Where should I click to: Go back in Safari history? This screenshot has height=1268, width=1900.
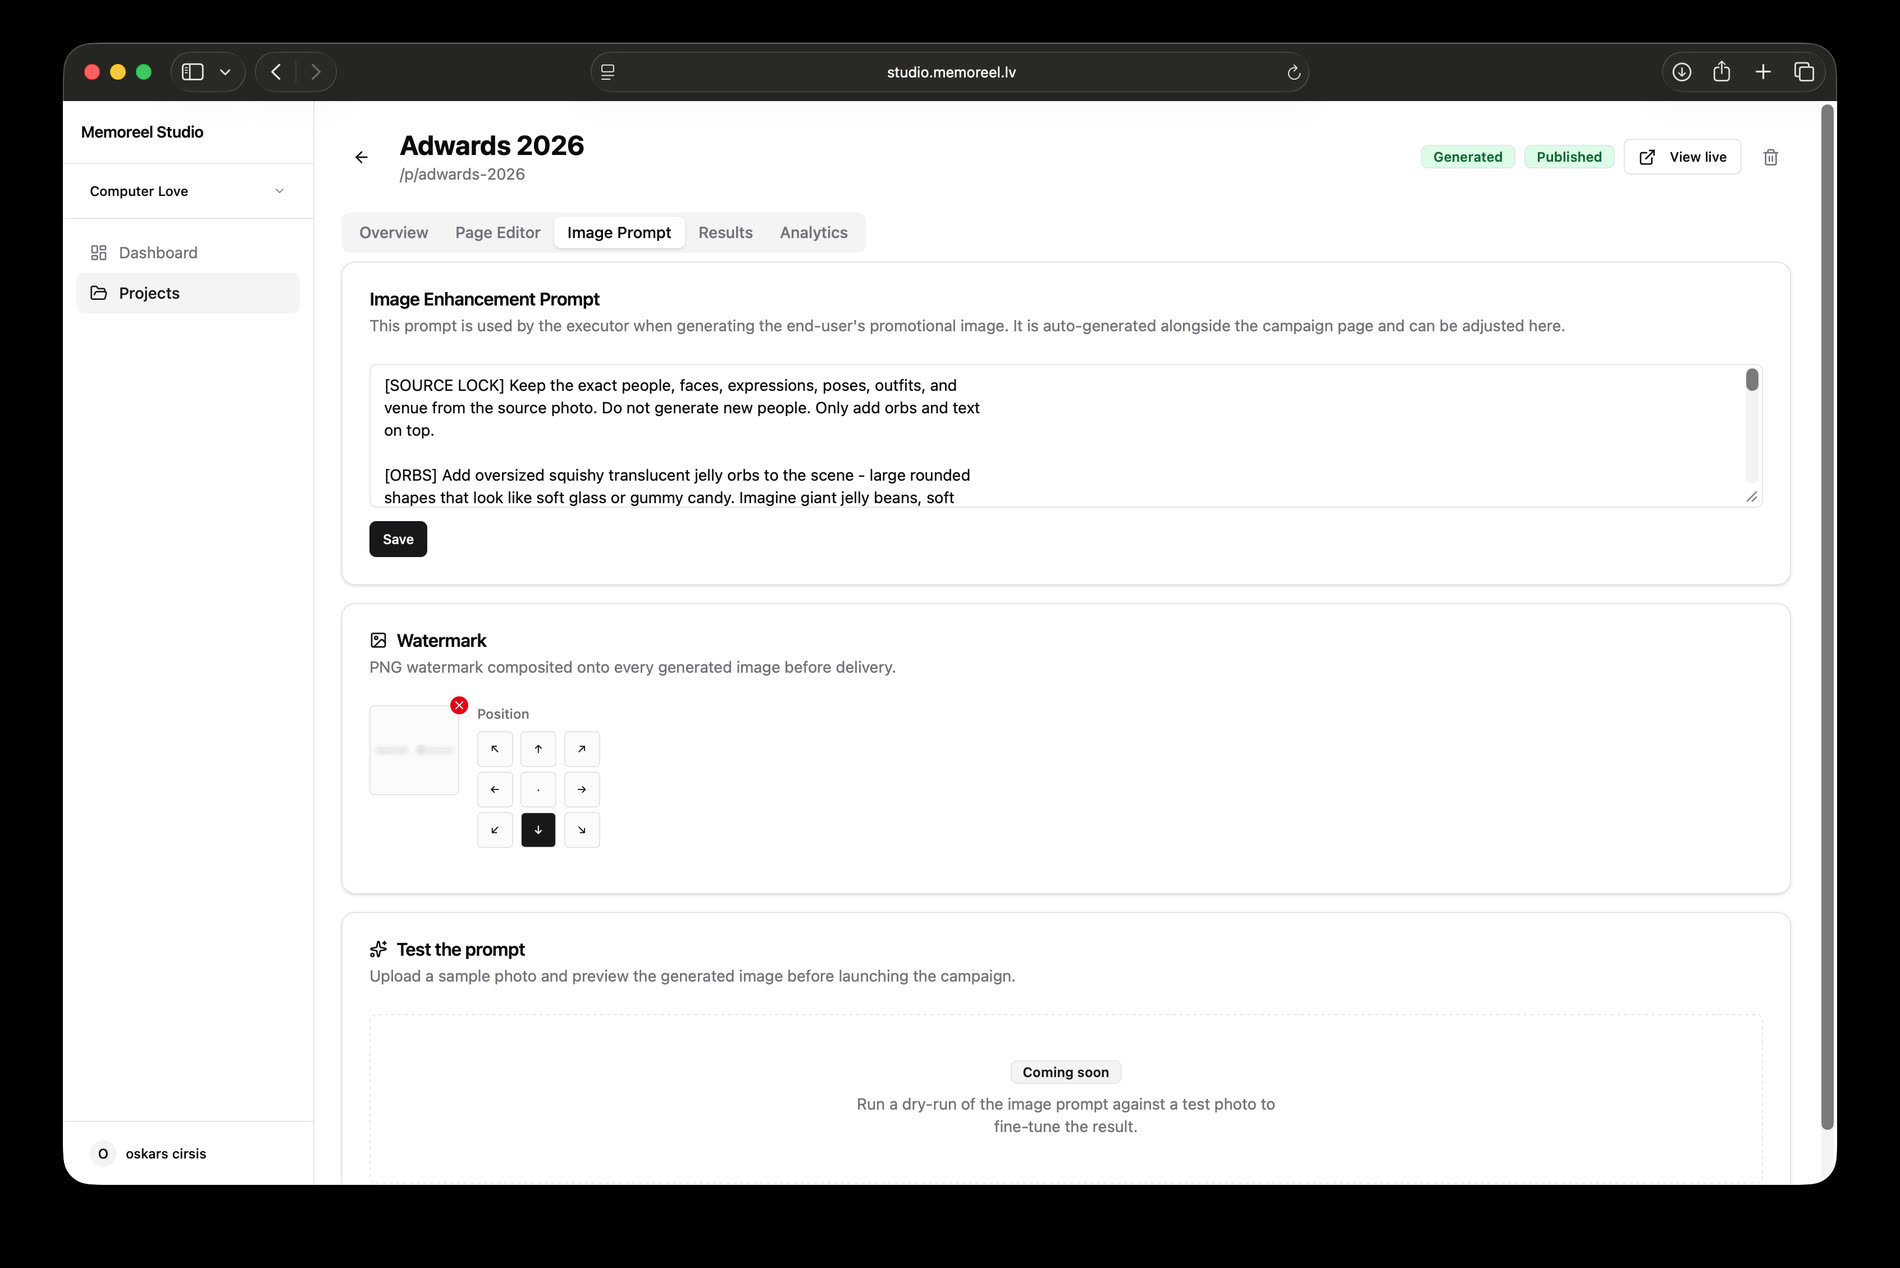pyautogui.click(x=276, y=72)
